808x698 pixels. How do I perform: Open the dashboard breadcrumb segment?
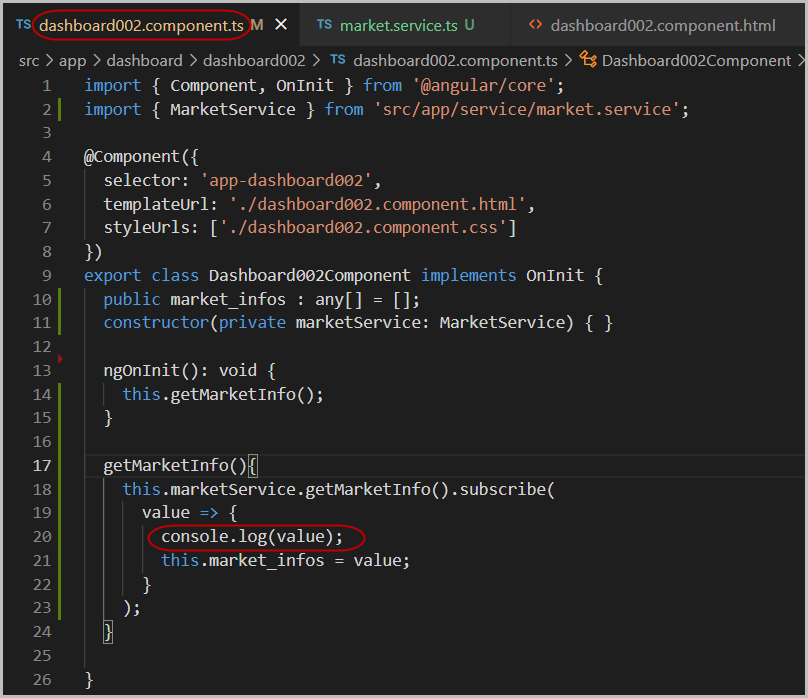[x=144, y=61]
